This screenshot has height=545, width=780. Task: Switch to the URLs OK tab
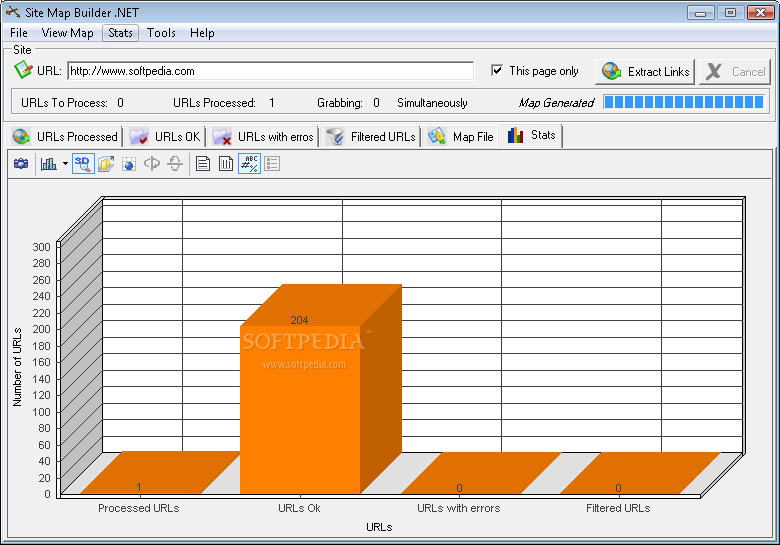pyautogui.click(x=165, y=137)
